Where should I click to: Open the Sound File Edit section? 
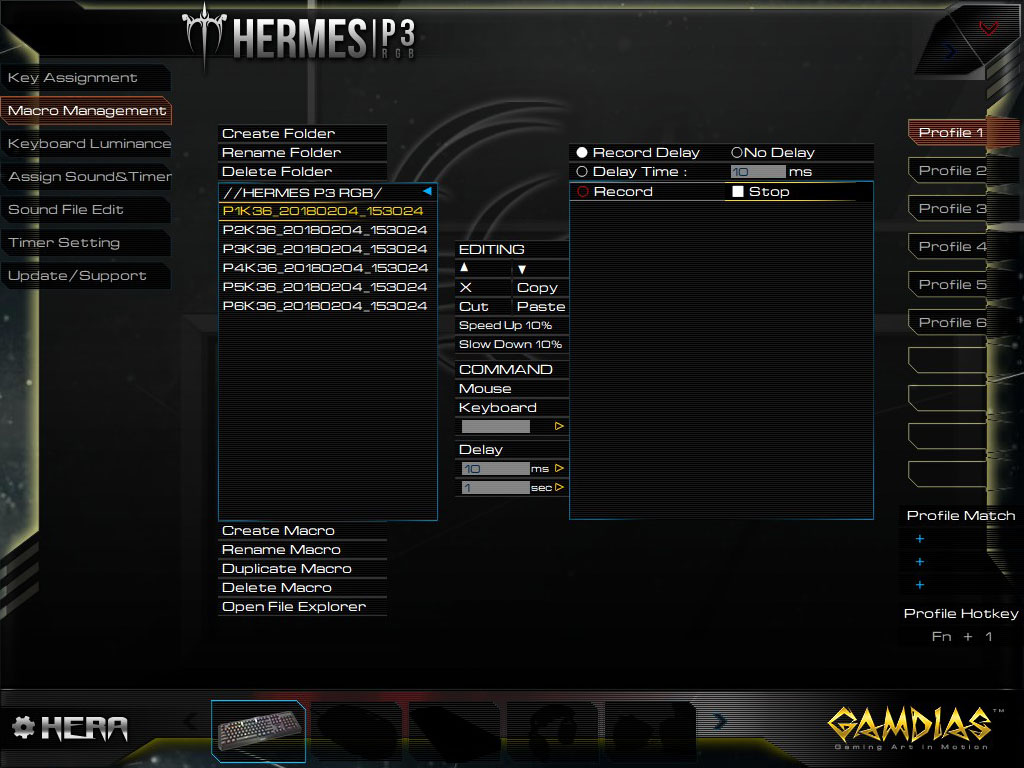(x=86, y=210)
